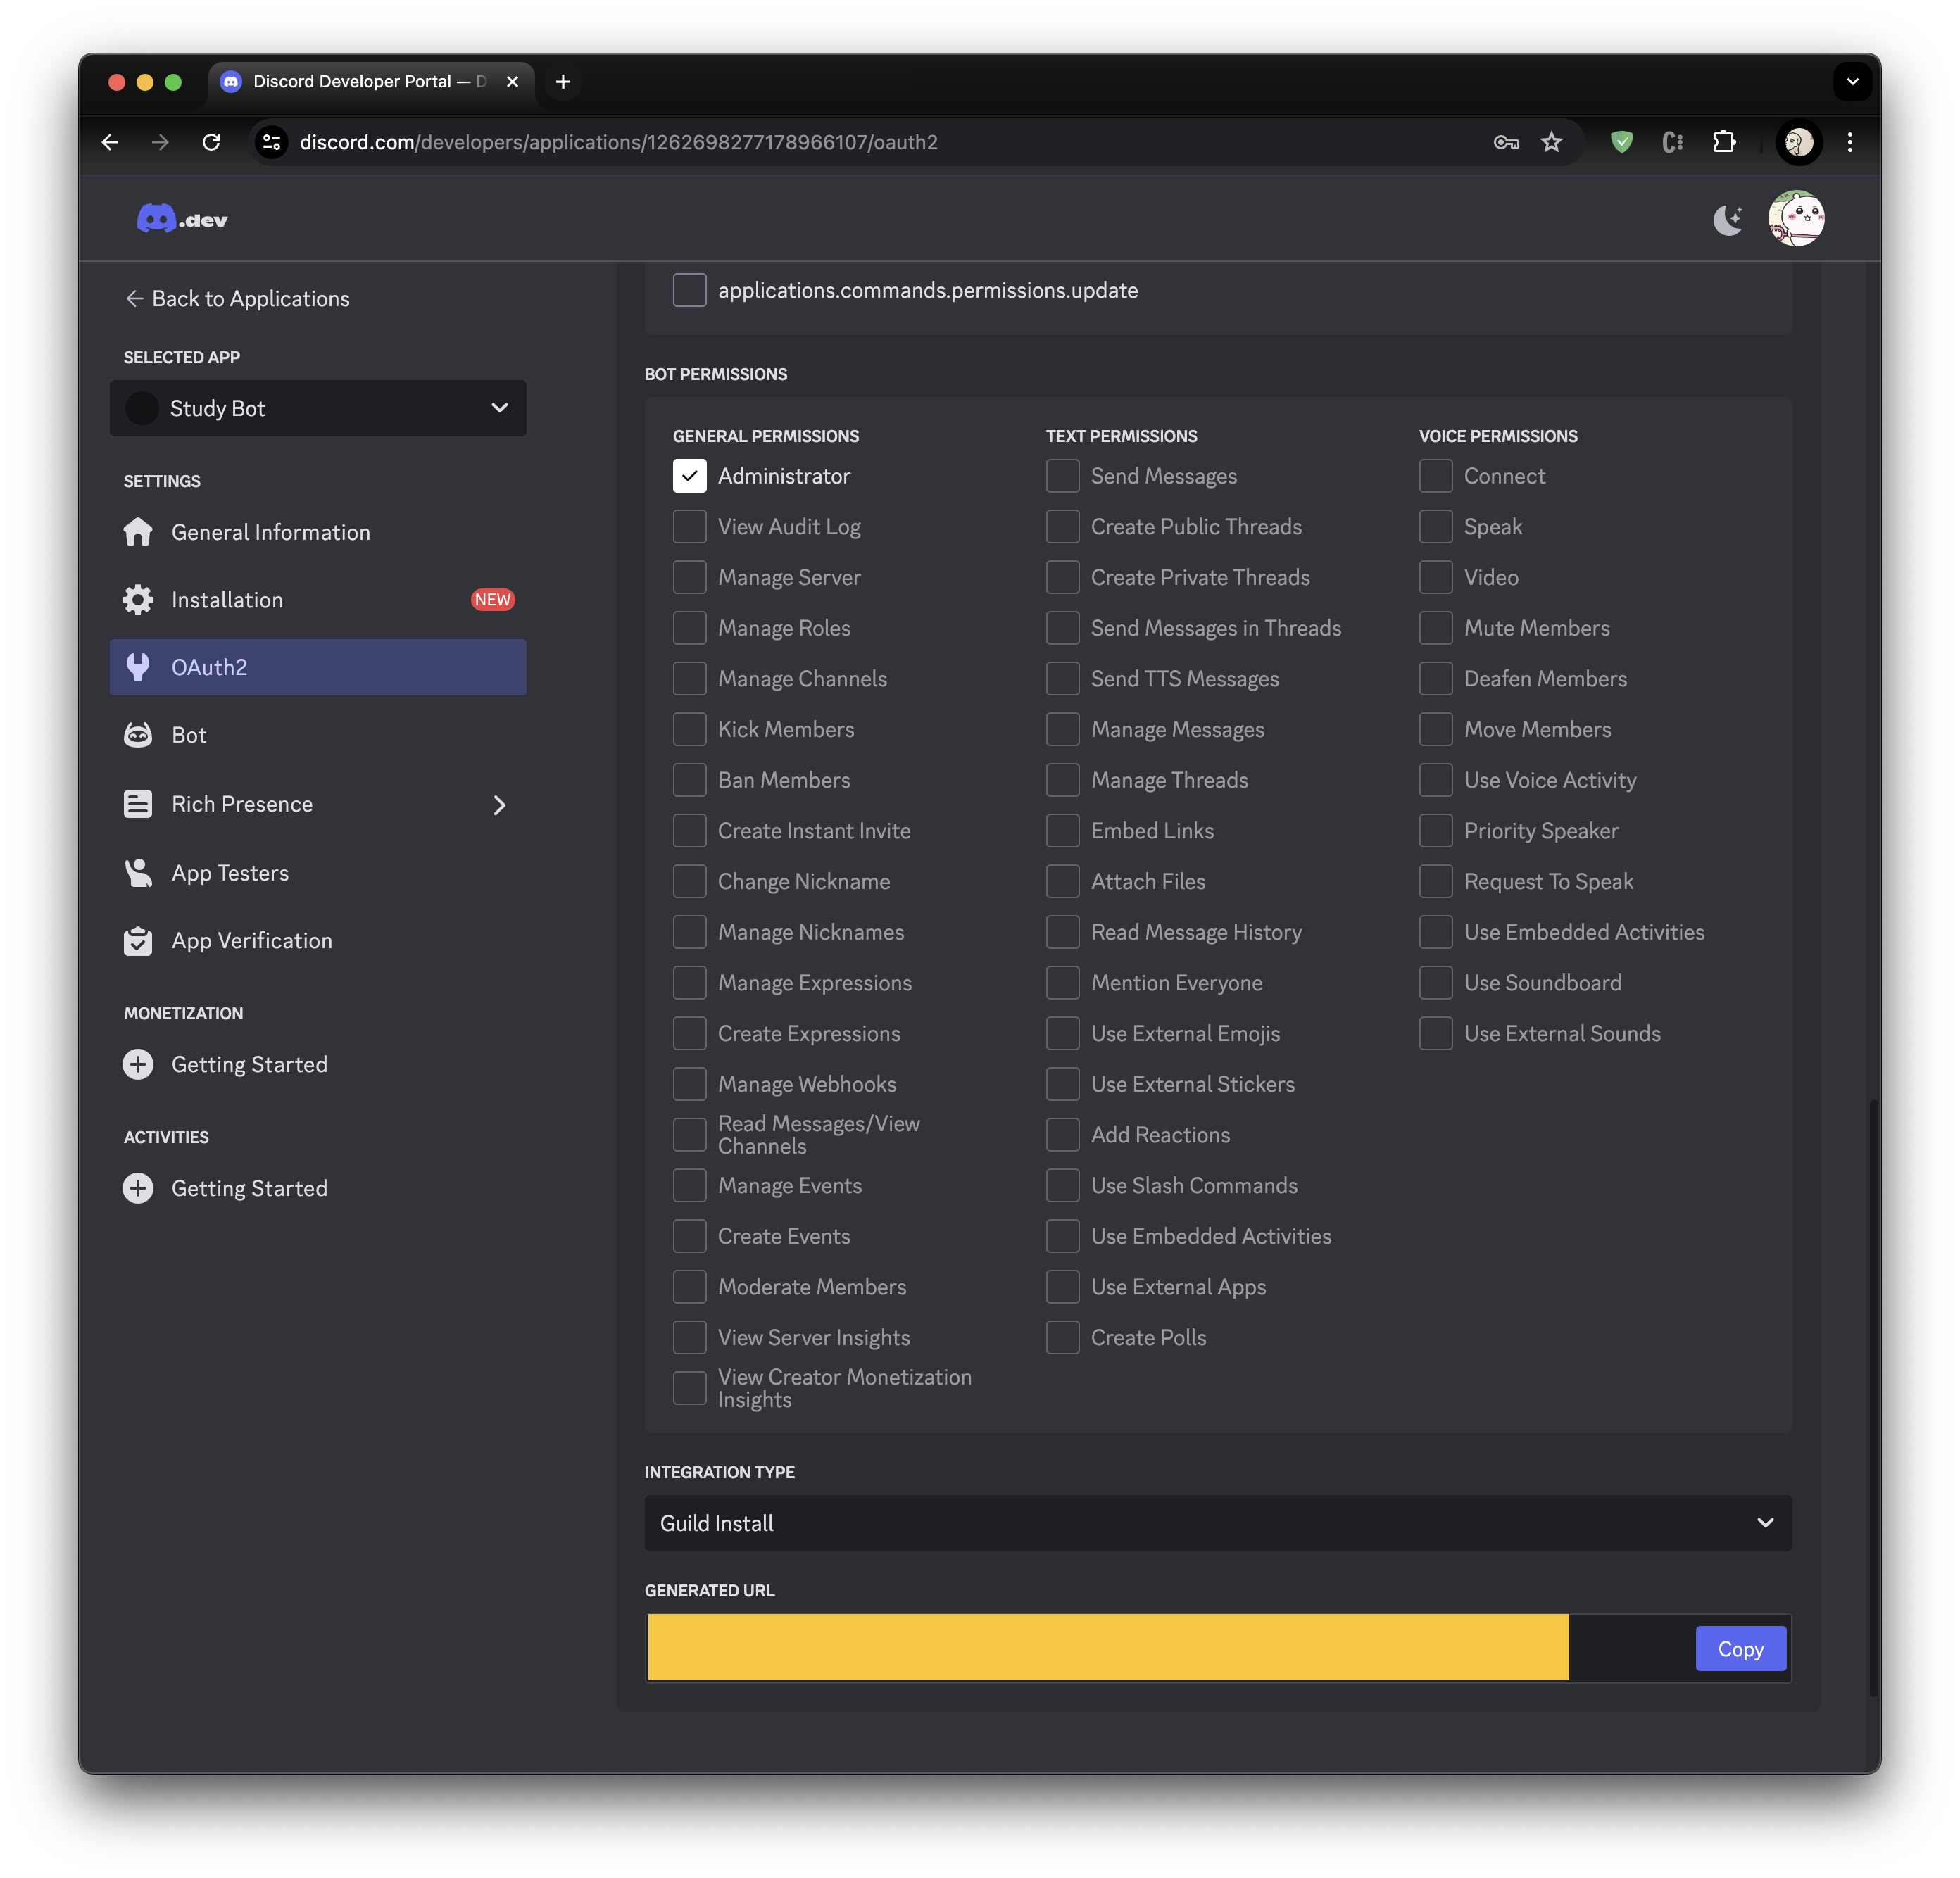
Task: Click the OAuth2 wrench icon
Action: pos(138,667)
